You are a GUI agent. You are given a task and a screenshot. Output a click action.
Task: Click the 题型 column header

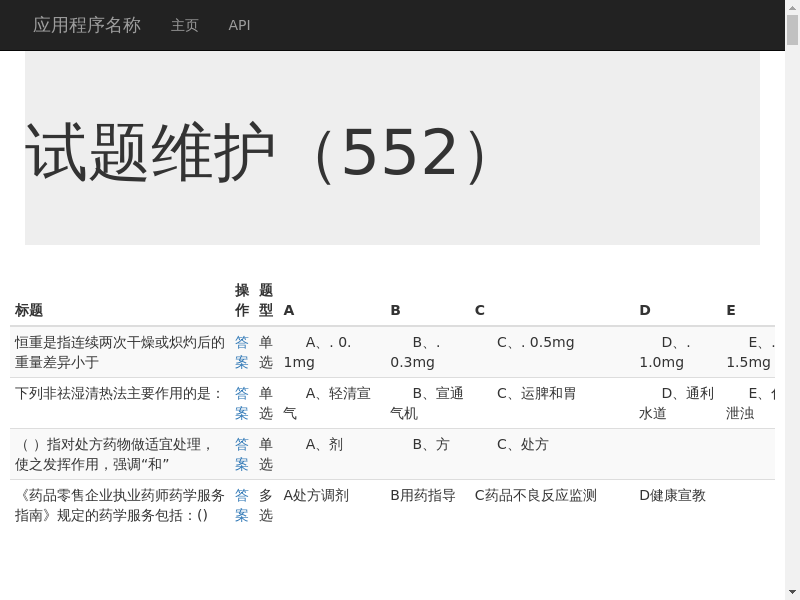(x=266, y=300)
